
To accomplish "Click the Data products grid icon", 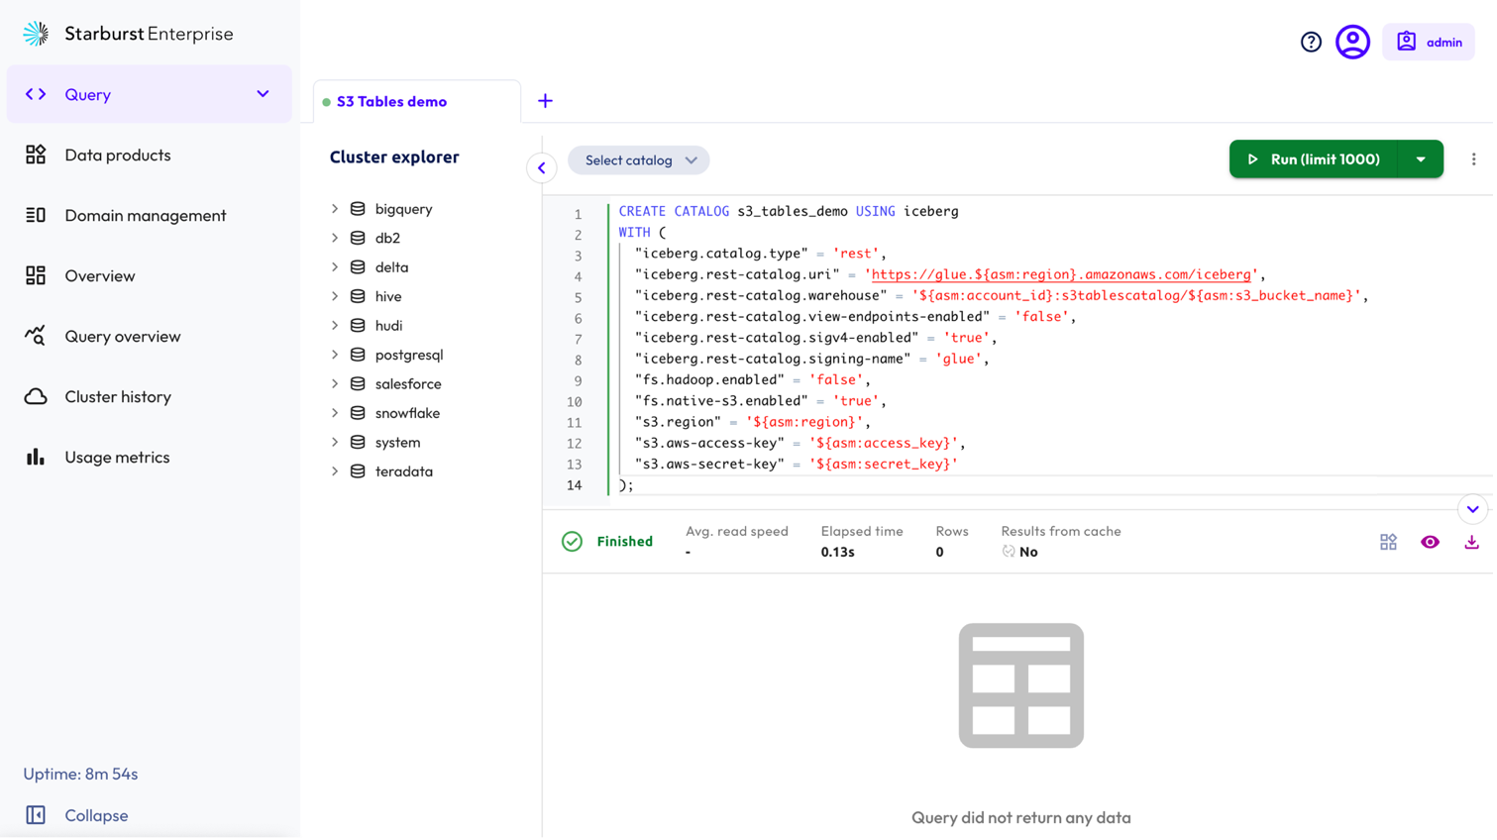I will point(36,155).
